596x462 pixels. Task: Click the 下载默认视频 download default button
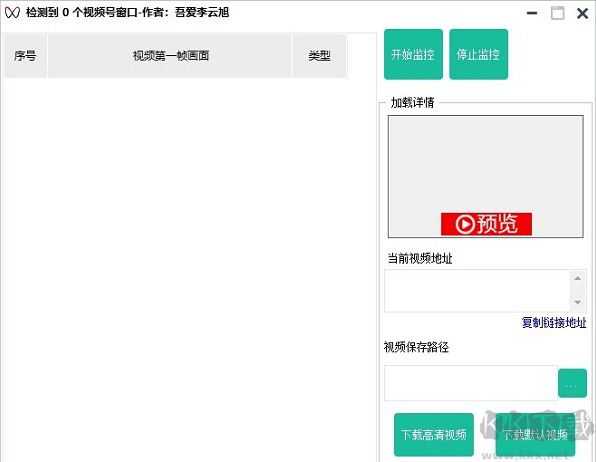click(535, 435)
